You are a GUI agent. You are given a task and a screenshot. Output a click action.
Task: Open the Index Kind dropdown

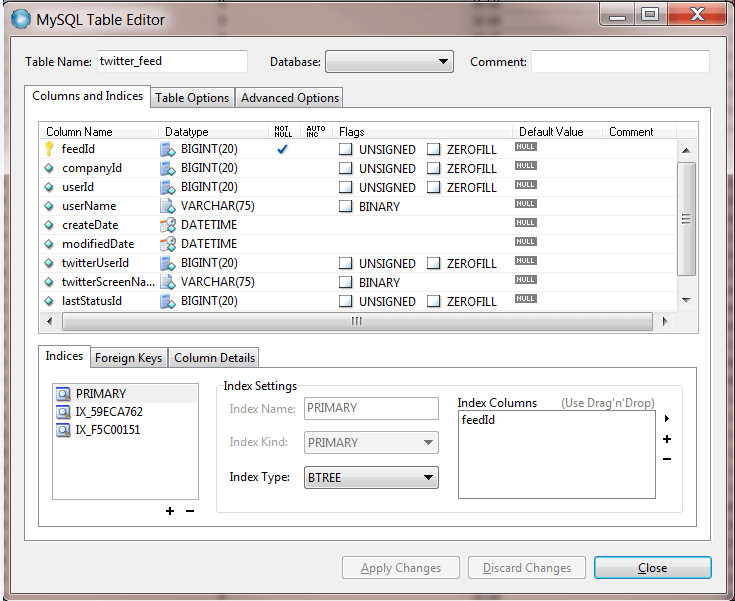[x=371, y=443]
